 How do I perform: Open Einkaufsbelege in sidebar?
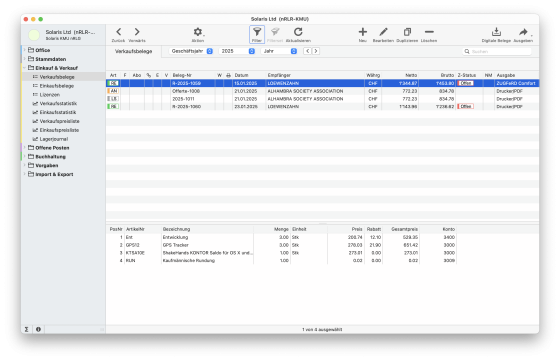tap(64, 86)
